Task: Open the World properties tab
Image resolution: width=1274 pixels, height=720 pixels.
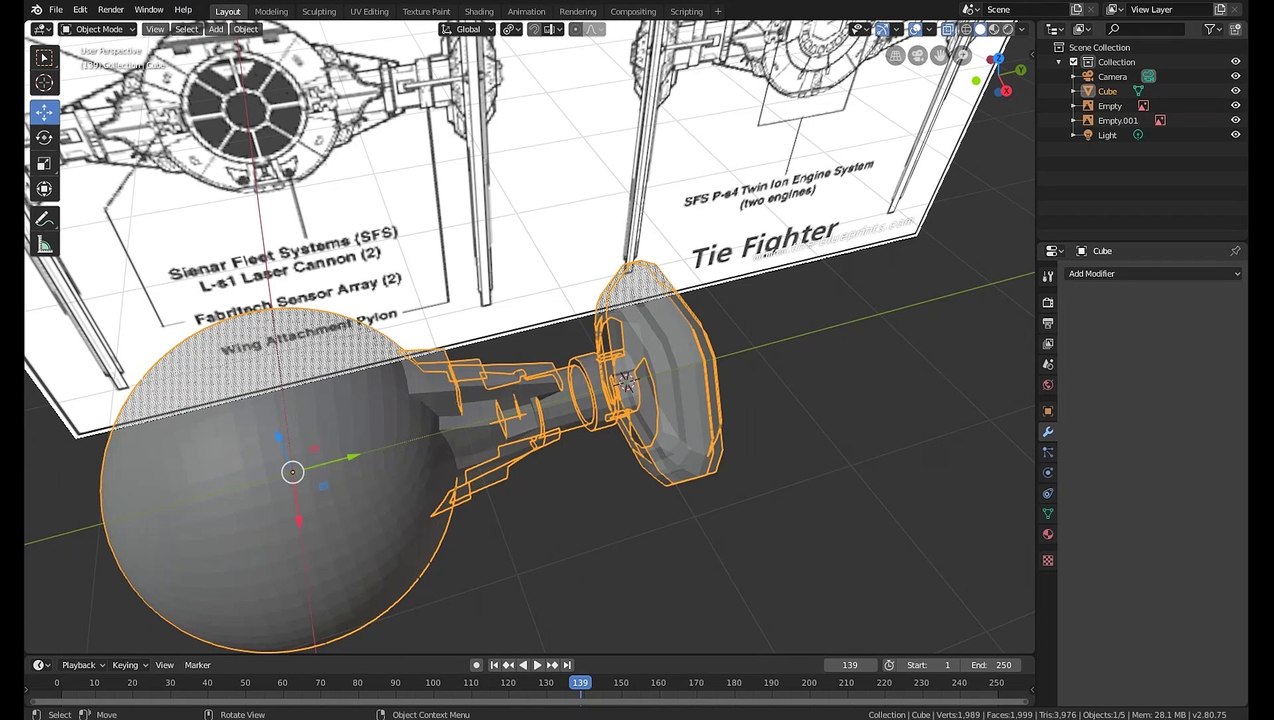Action: tap(1048, 385)
